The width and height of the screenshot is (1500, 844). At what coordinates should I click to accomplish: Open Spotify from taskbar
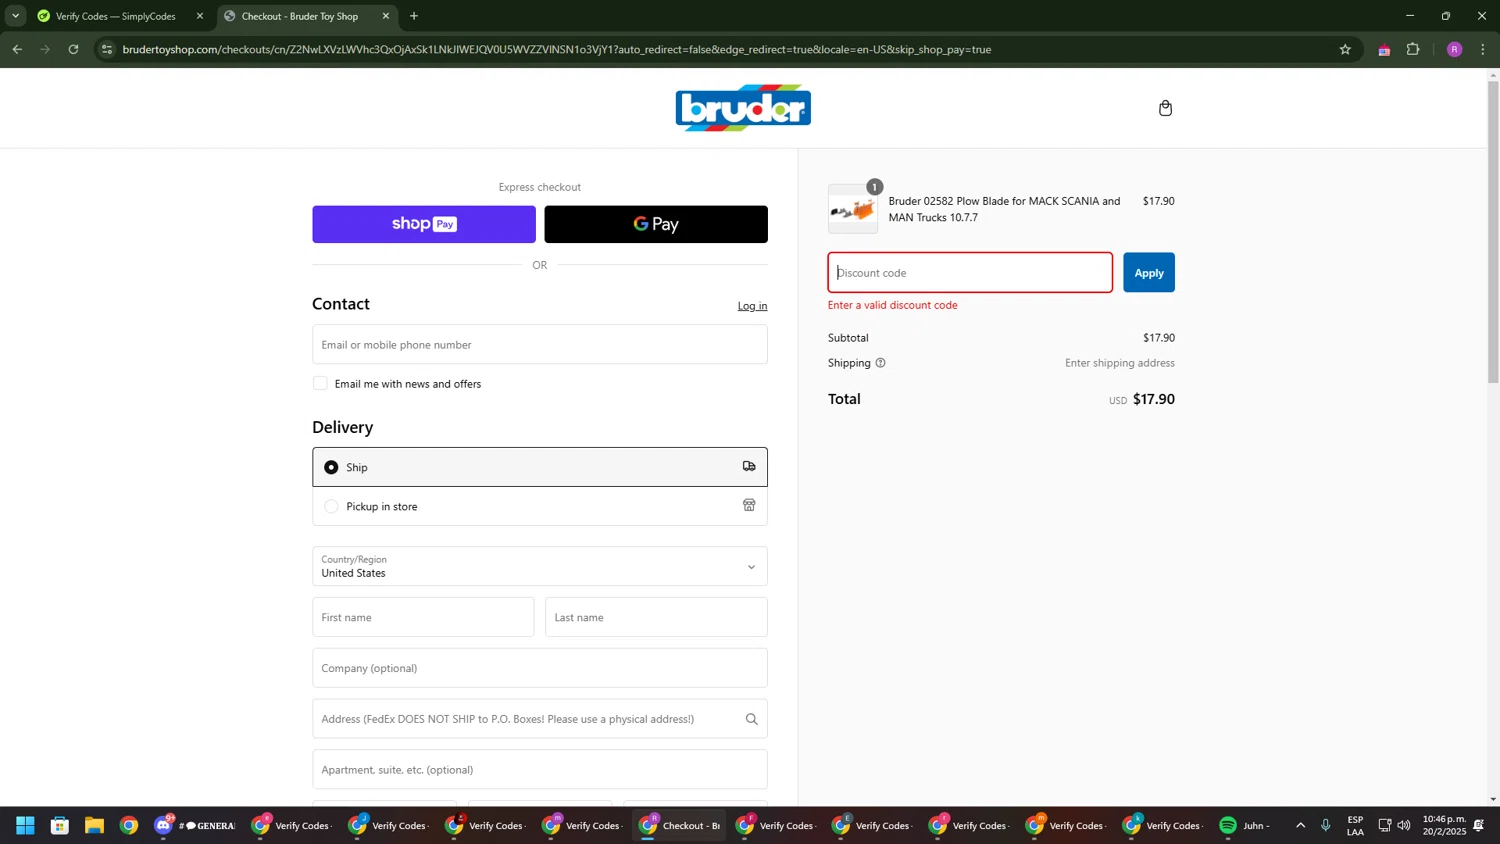(1245, 825)
